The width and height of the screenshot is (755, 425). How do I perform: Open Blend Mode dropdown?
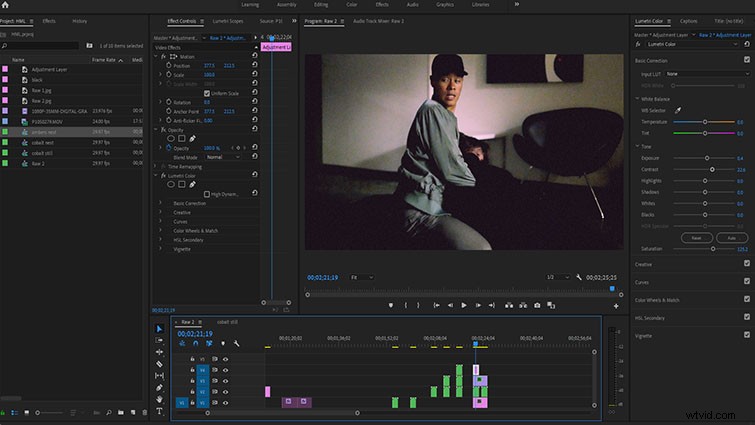(x=223, y=157)
